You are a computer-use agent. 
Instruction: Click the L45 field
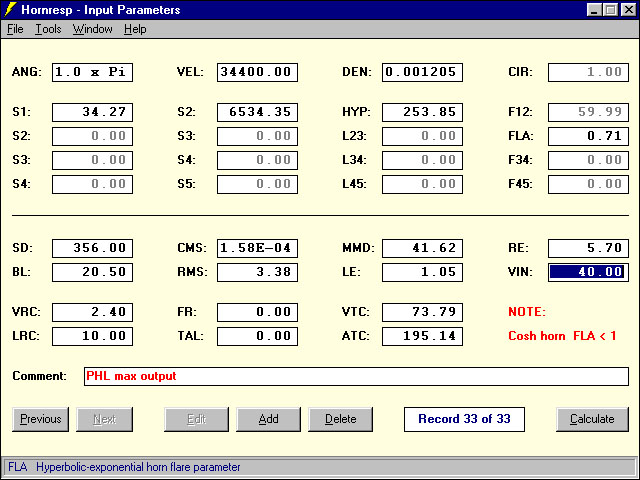422,184
